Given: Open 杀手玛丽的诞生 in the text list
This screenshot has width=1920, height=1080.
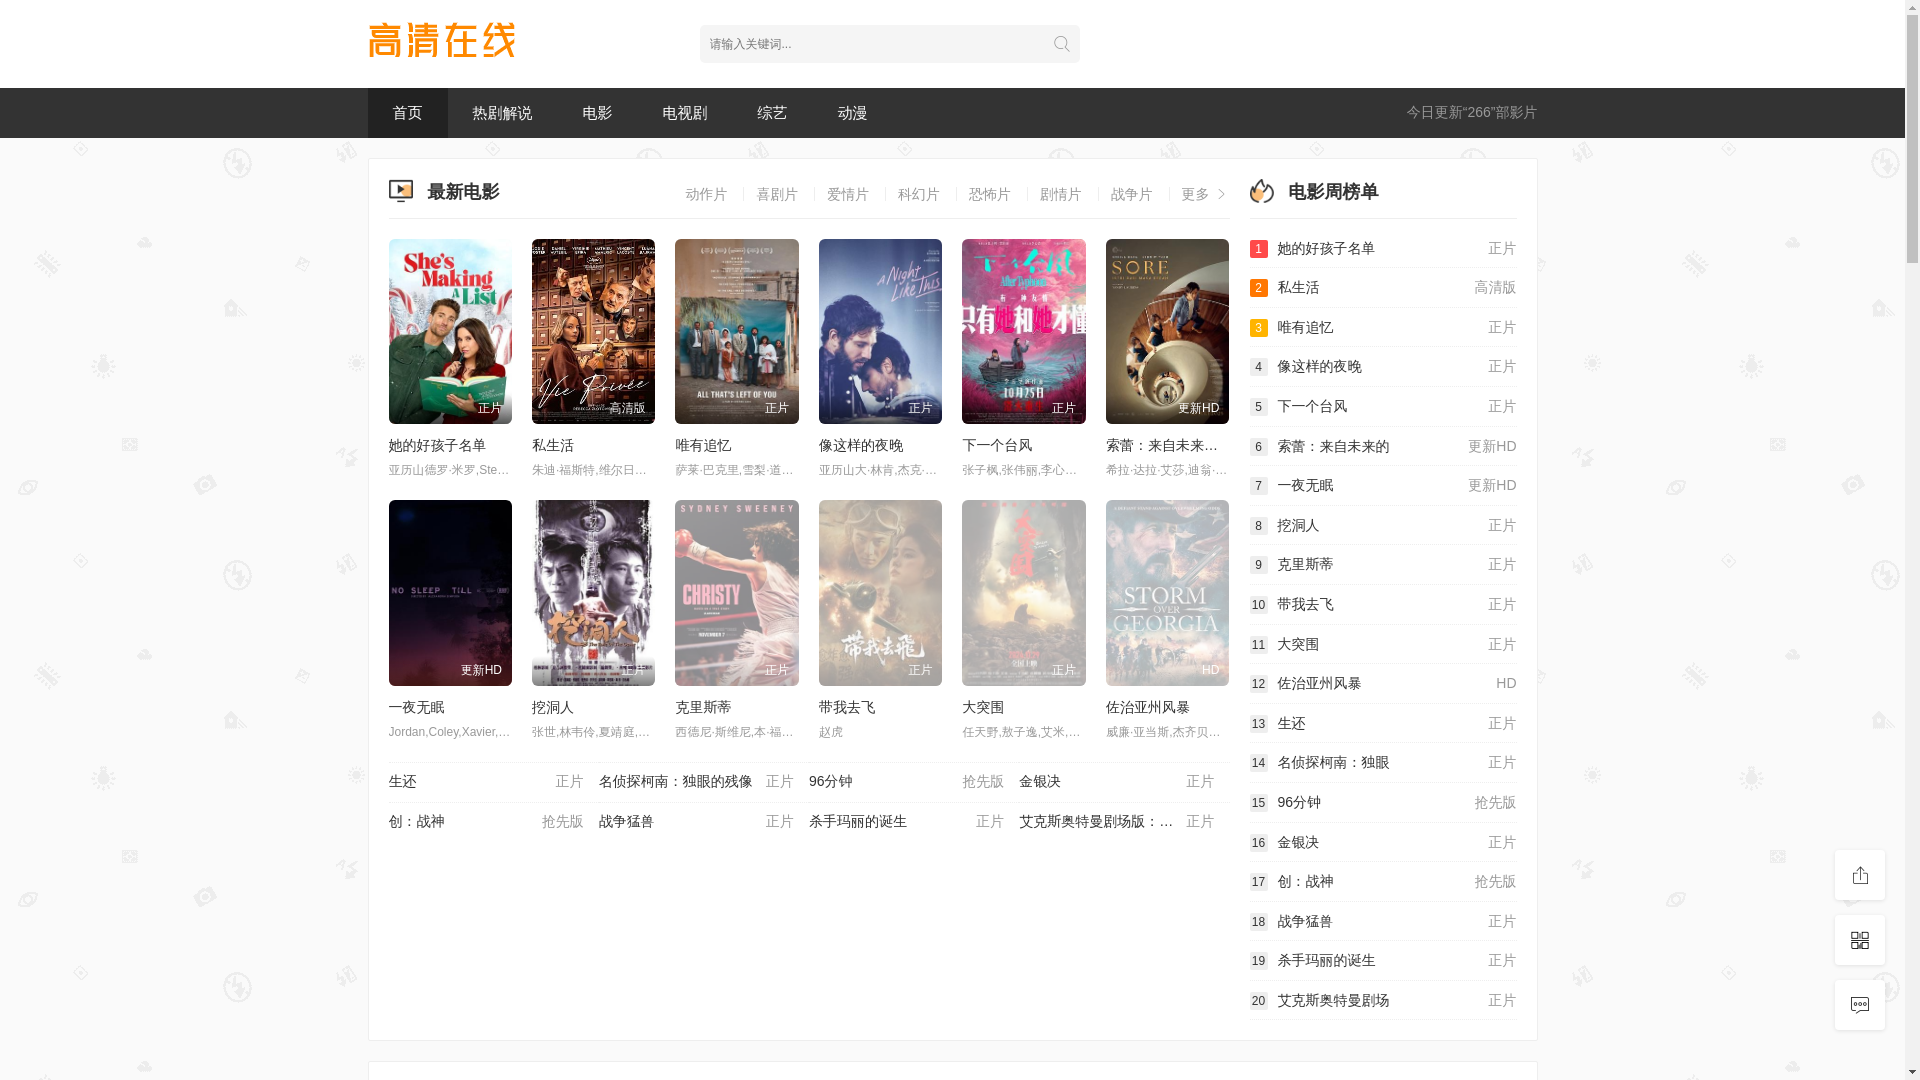Looking at the screenshot, I should pyautogui.click(x=858, y=822).
